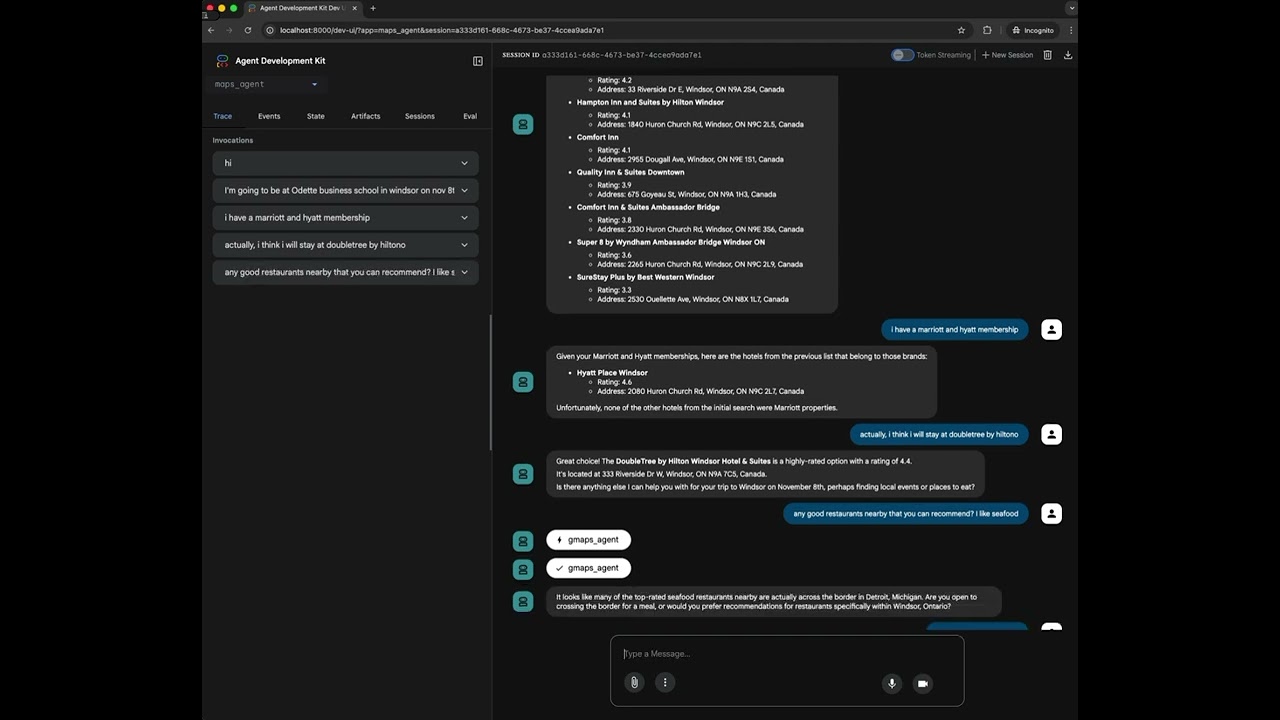Close the Agent Development Kit browser tab

pyautogui.click(x=354, y=8)
